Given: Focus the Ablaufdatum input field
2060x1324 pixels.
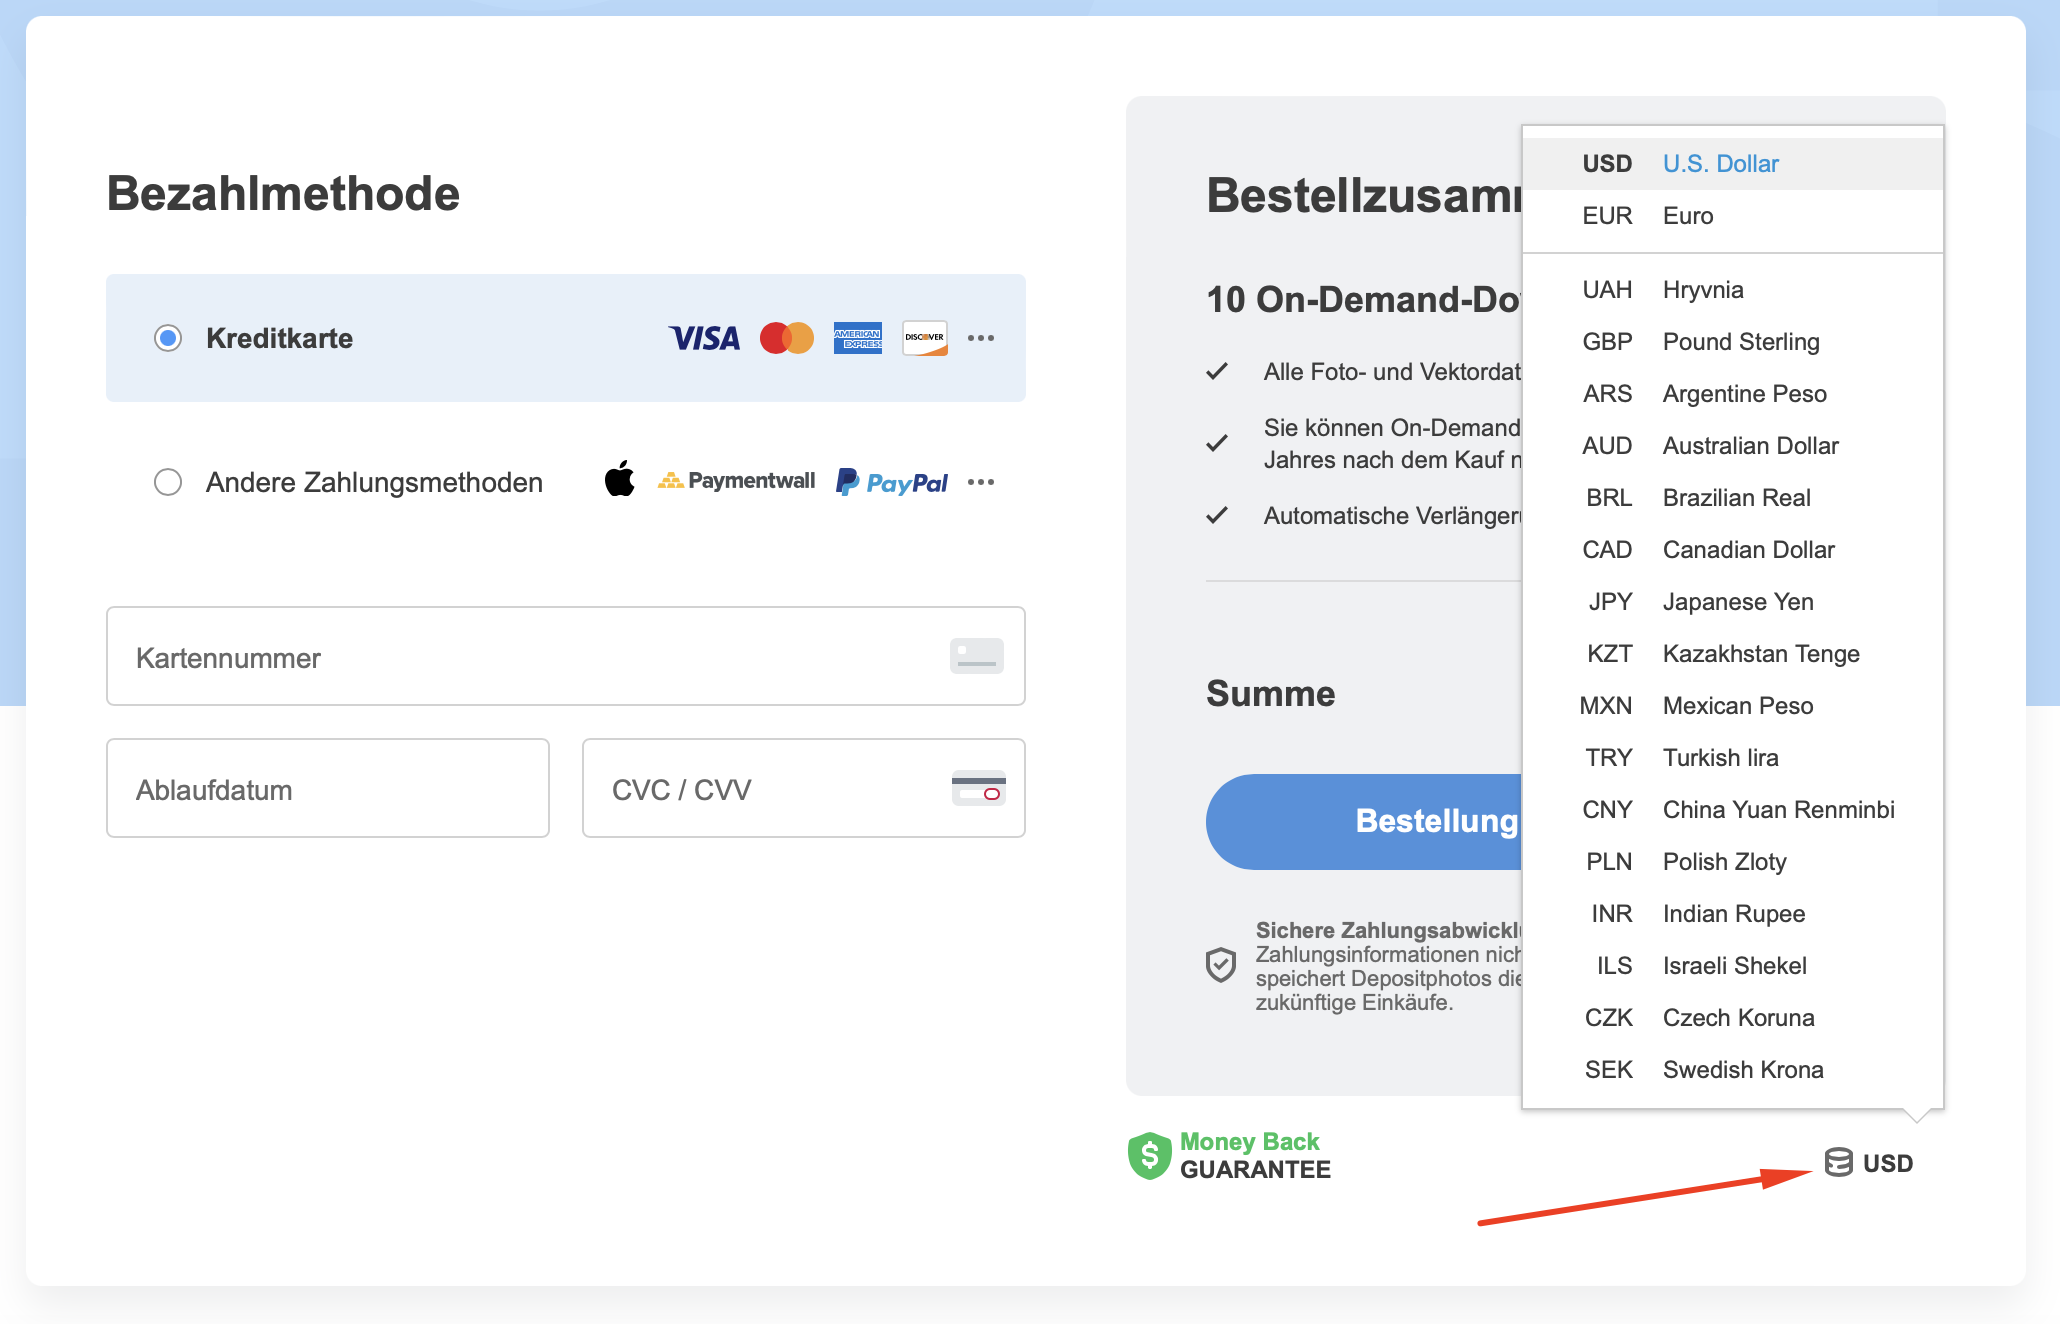Looking at the screenshot, I should (328, 788).
